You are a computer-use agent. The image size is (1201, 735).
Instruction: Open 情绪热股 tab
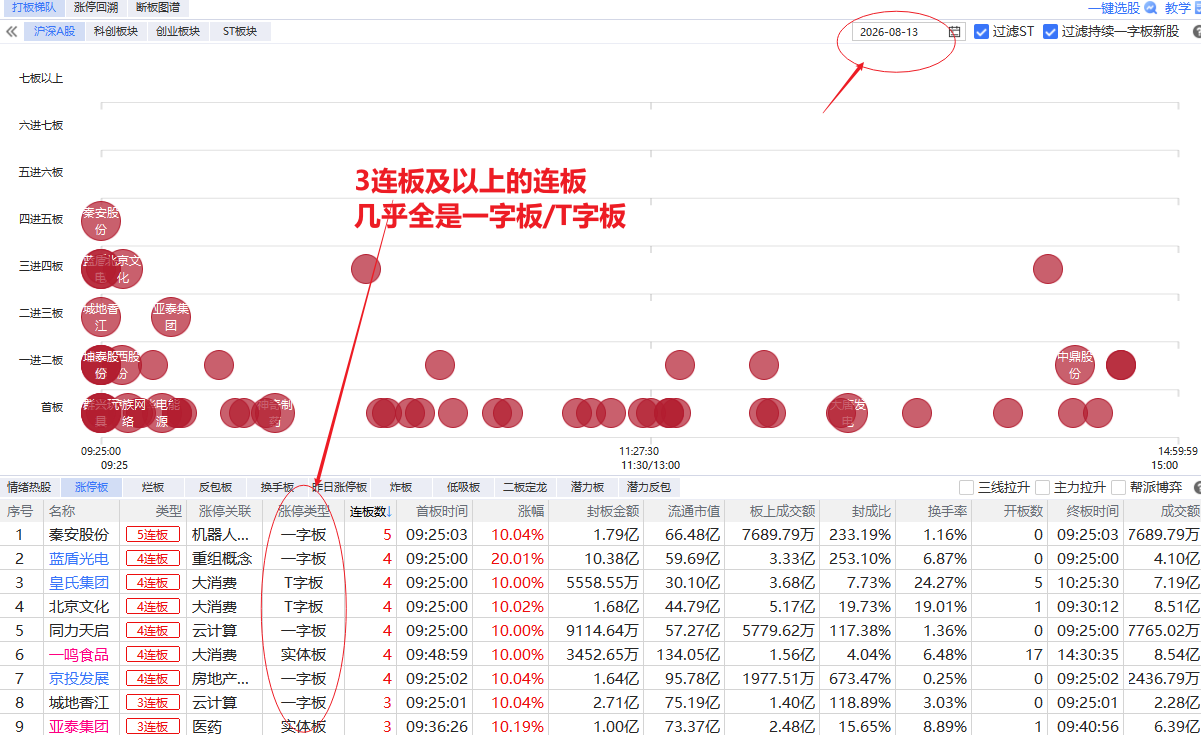[x=29, y=487]
